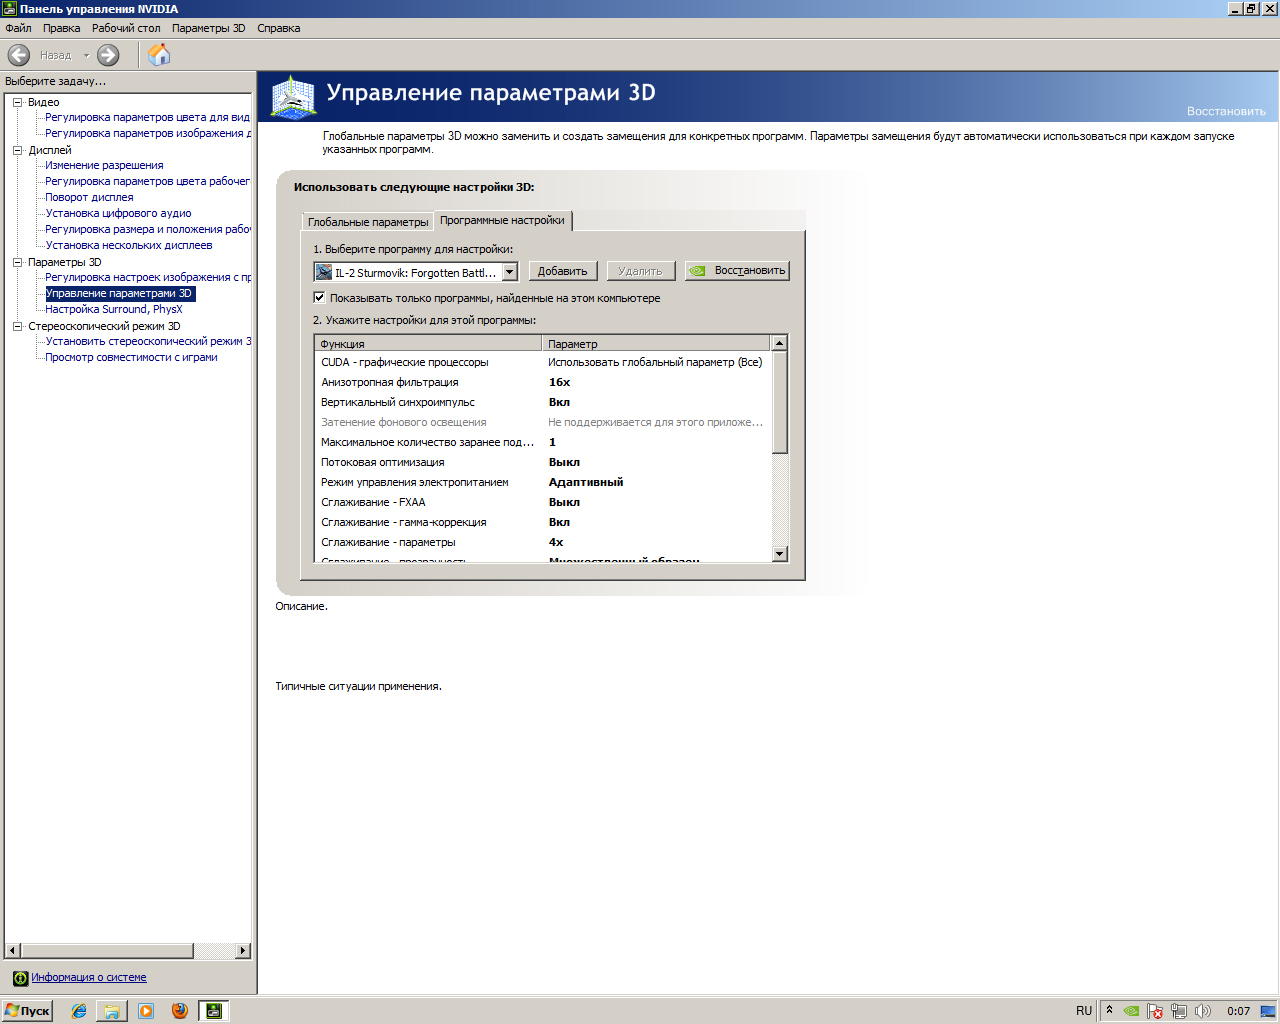Open the IL-2 Sturmovik program dropdown
Screen dimensions: 1280x1024
pyautogui.click(x=415, y=272)
